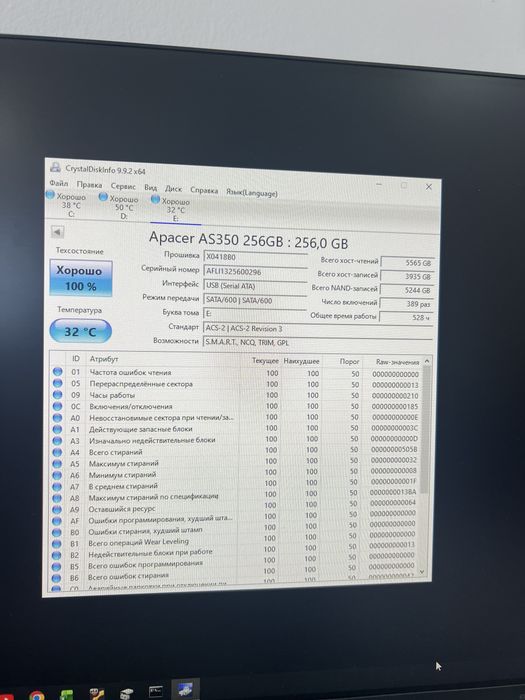Click raw value 00000000138A
The image size is (525, 700).
coord(393,492)
